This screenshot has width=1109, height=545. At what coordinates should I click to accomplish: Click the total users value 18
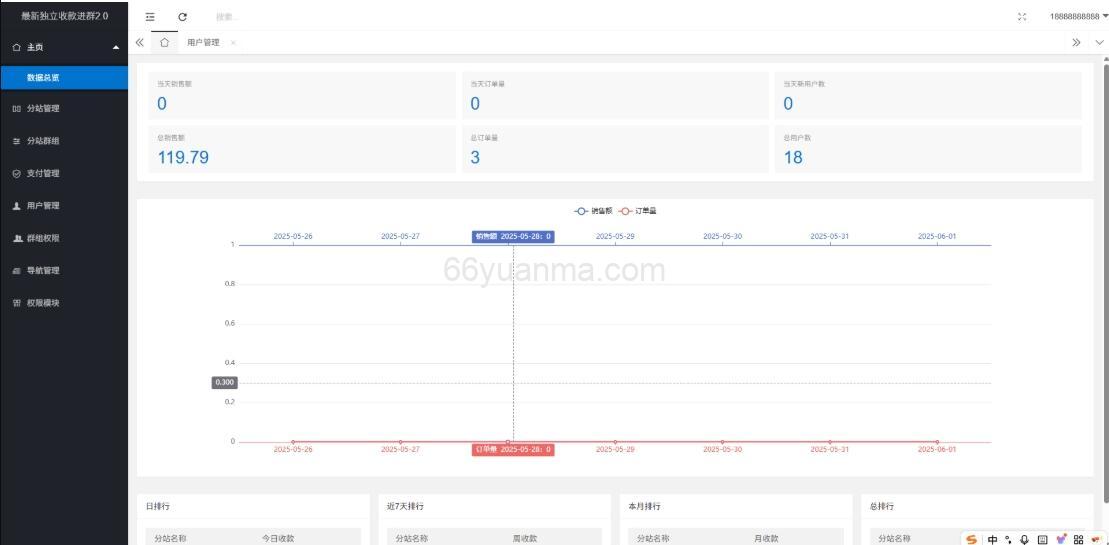(x=793, y=157)
